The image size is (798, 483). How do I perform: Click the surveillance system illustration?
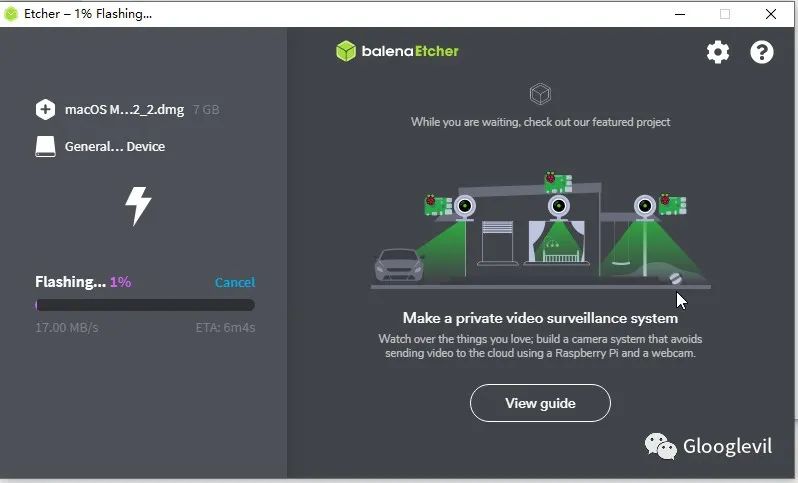[540, 230]
